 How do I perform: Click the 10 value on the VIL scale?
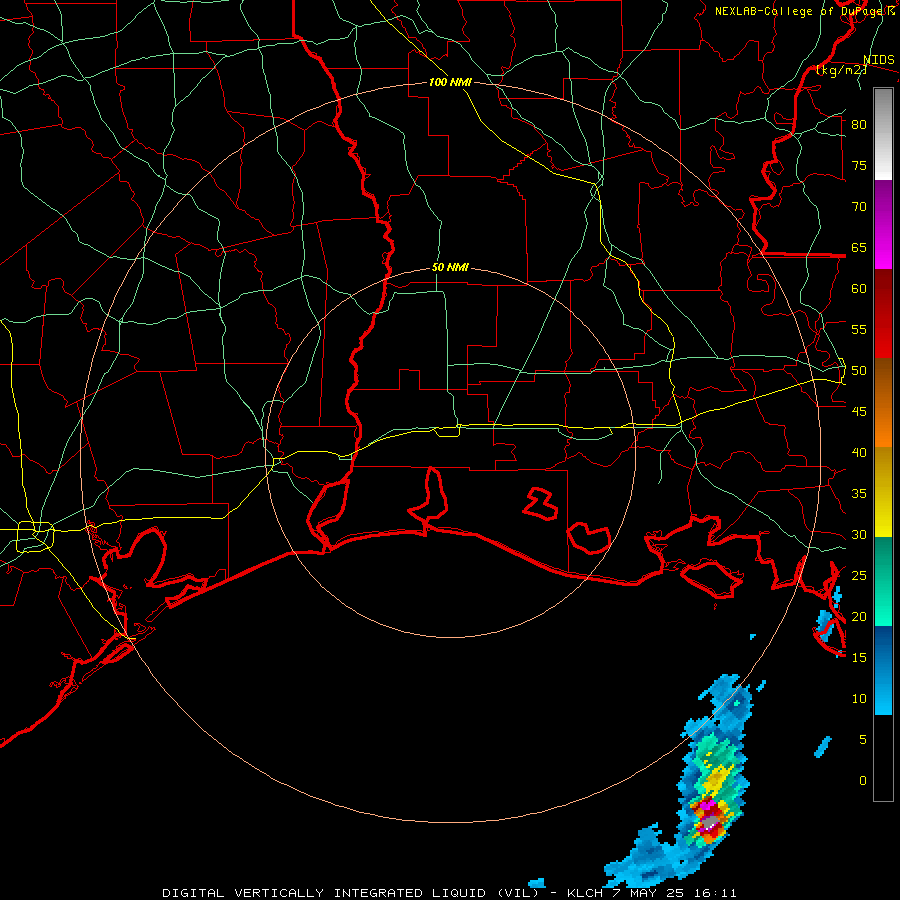(x=859, y=699)
